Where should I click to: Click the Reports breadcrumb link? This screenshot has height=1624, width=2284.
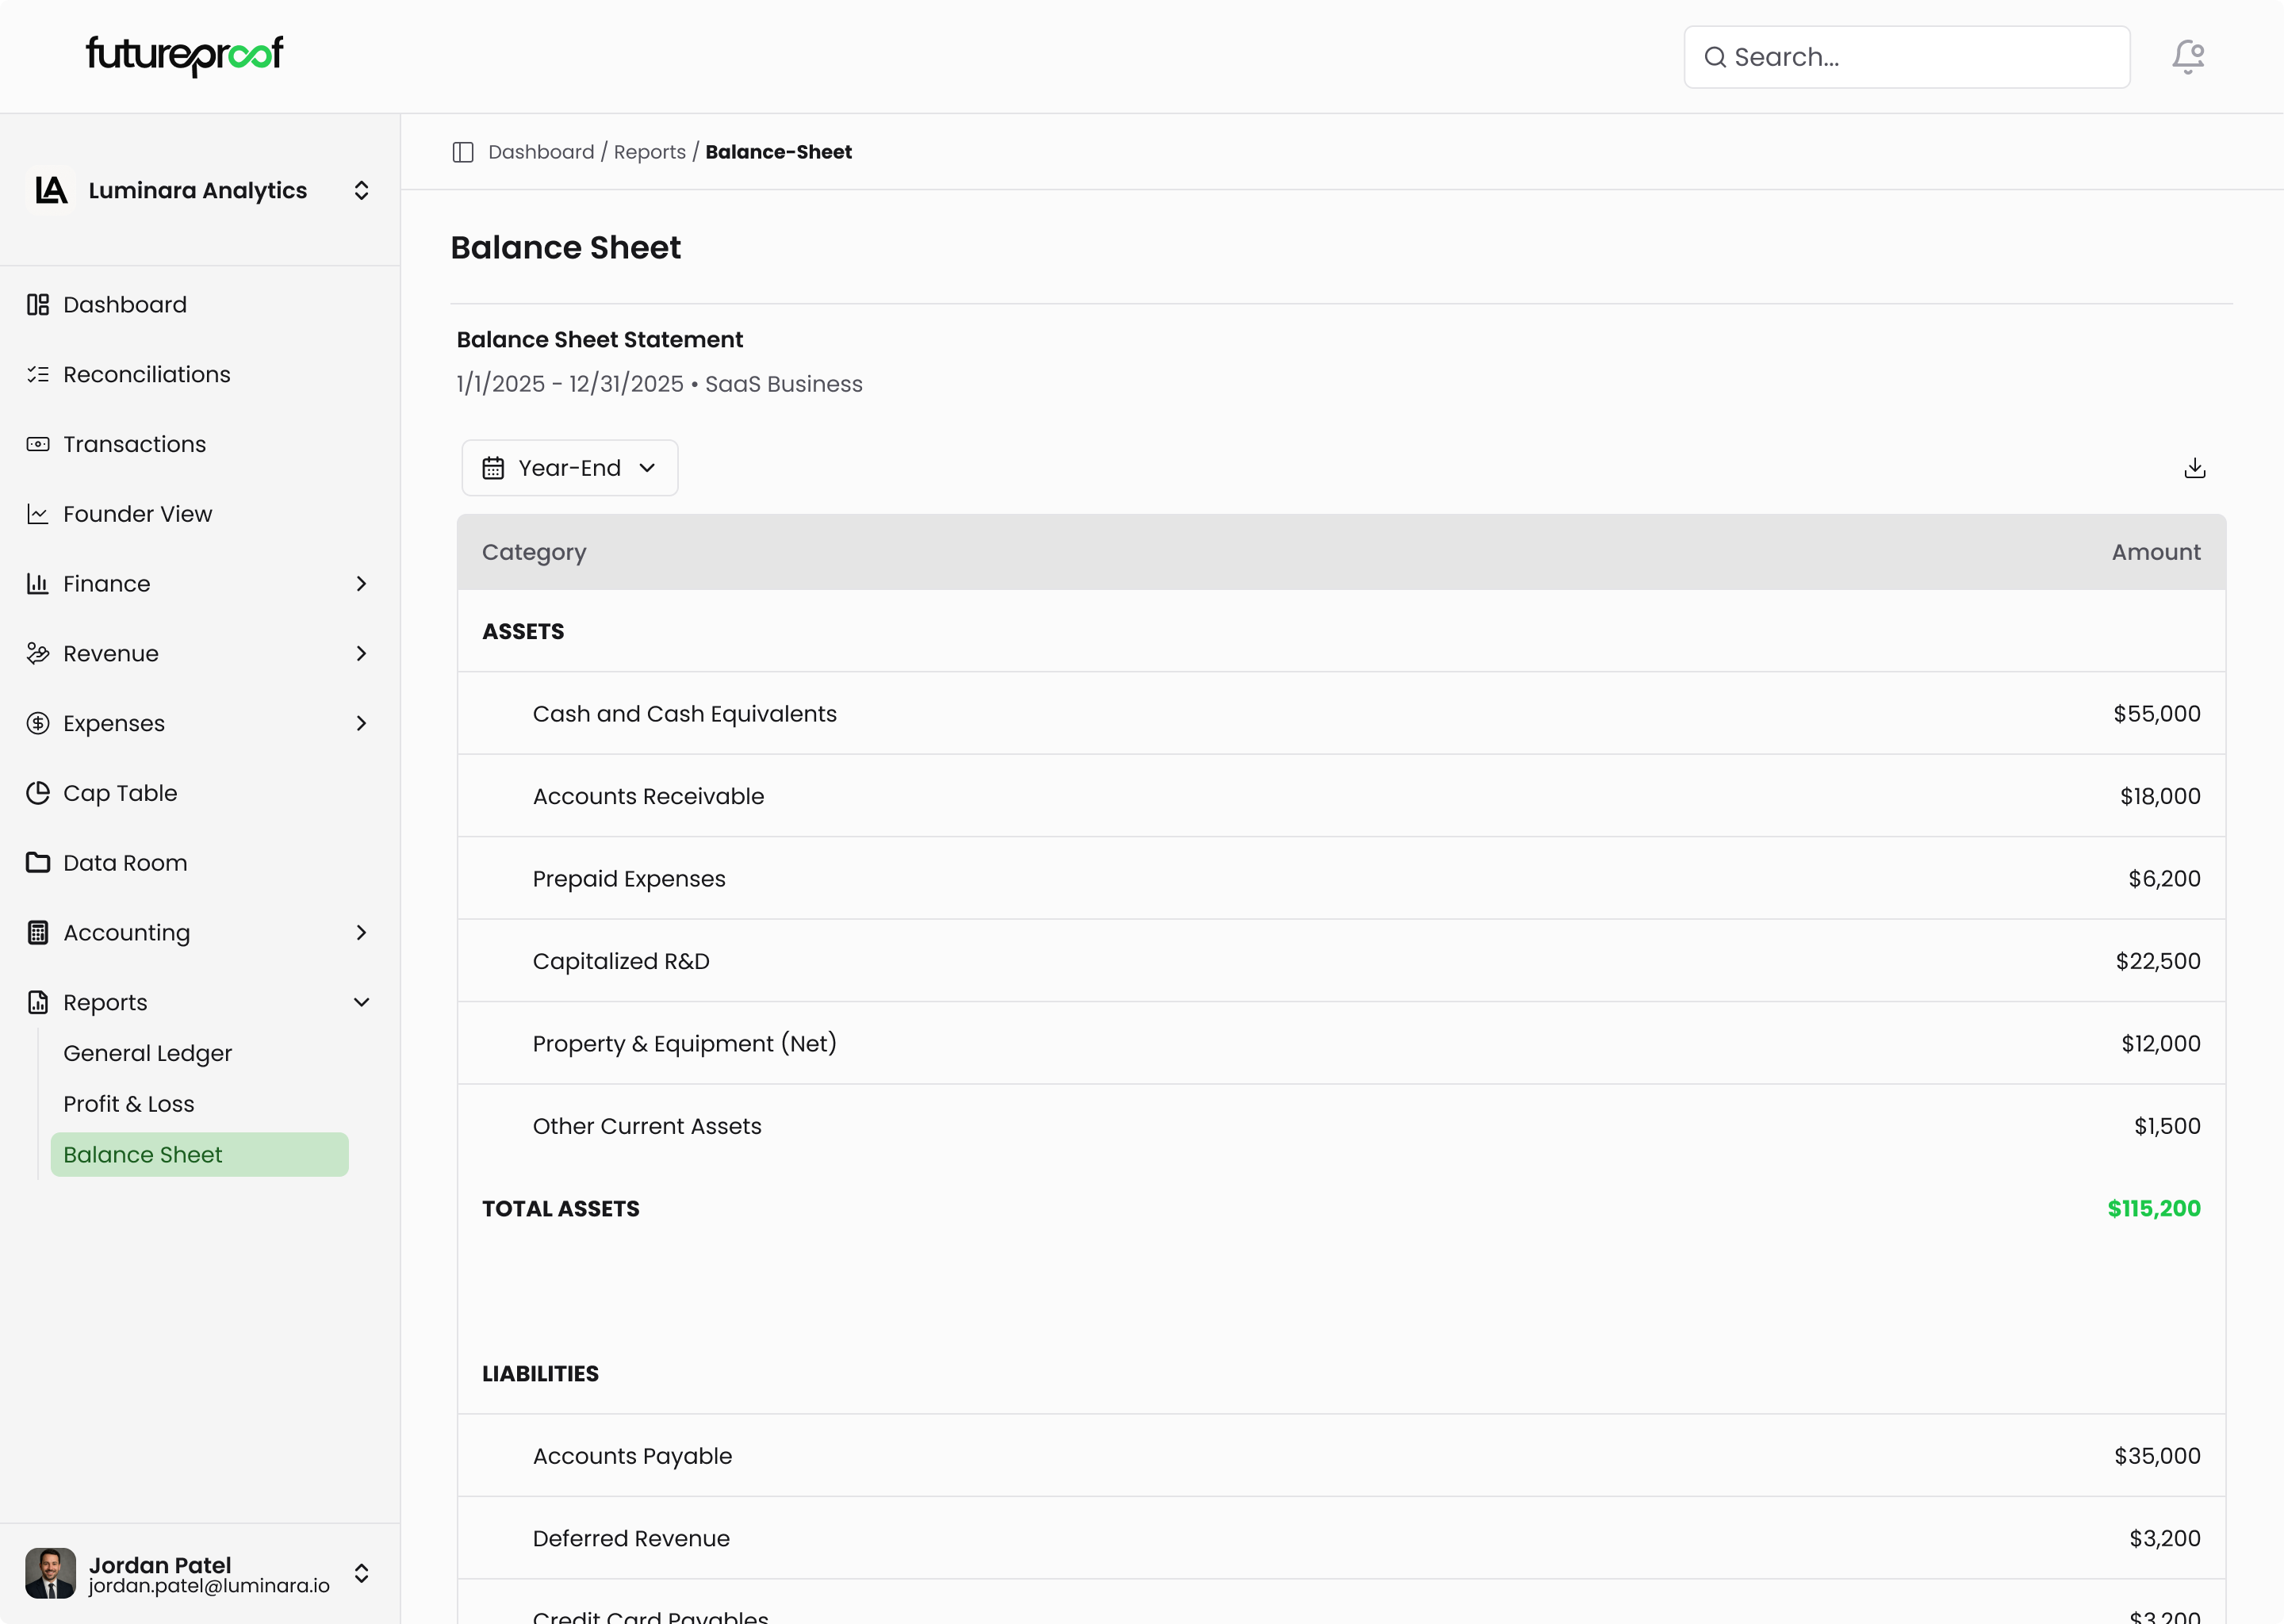click(649, 152)
